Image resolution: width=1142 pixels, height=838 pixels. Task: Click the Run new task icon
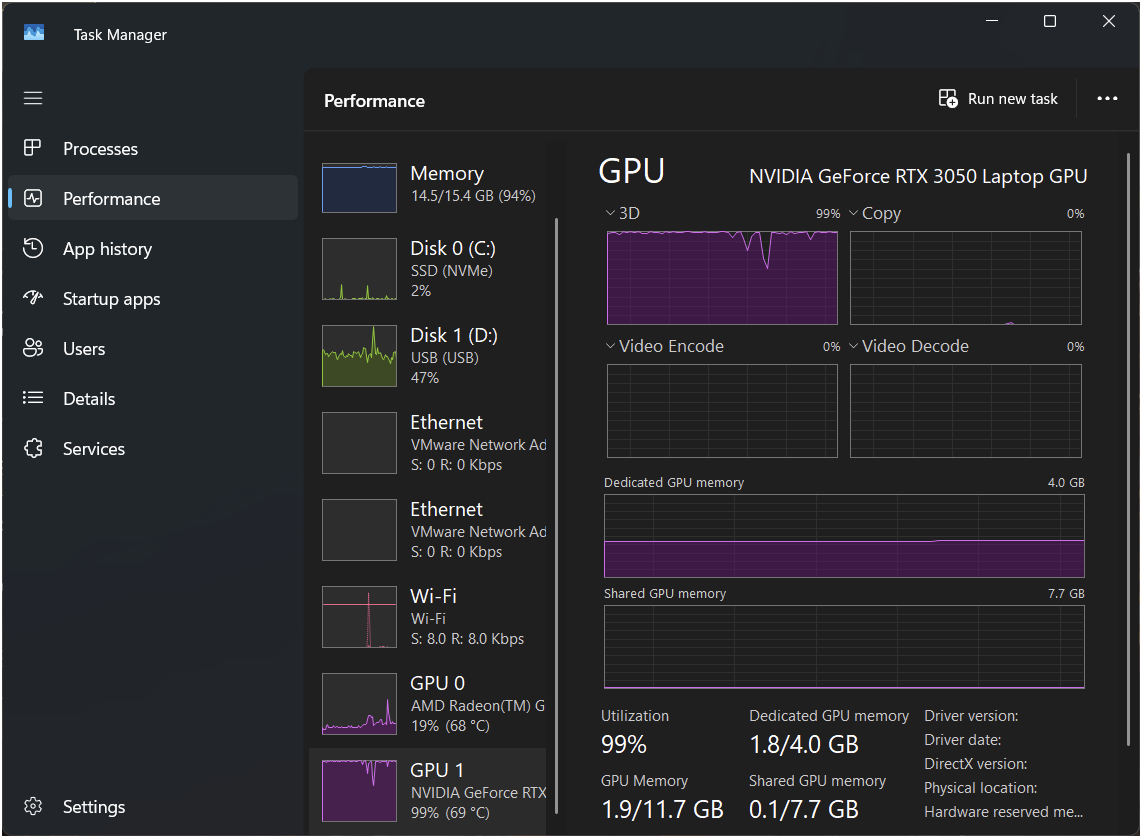[948, 98]
